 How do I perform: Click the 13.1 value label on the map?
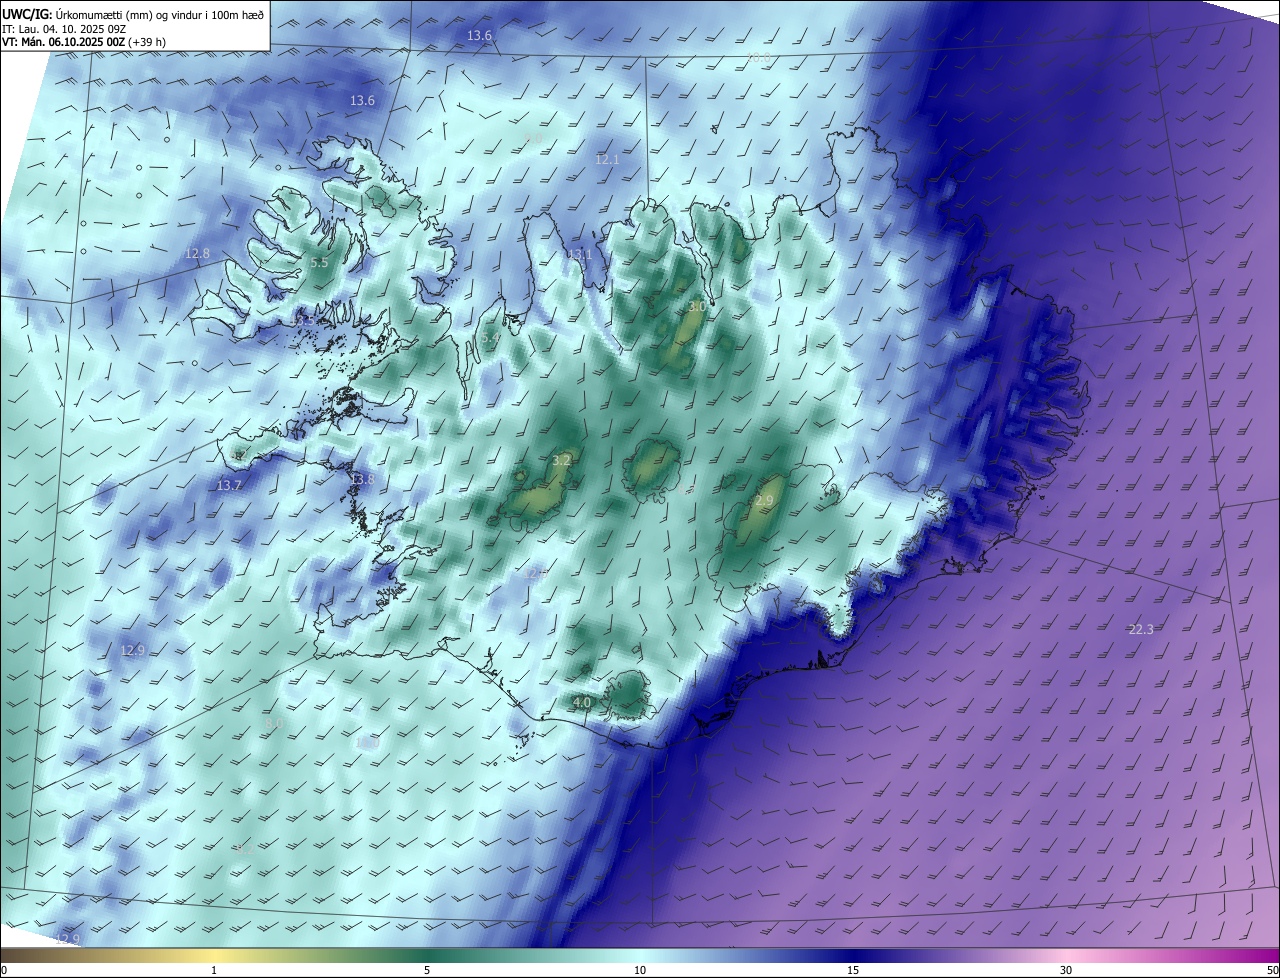tap(580, 254)
